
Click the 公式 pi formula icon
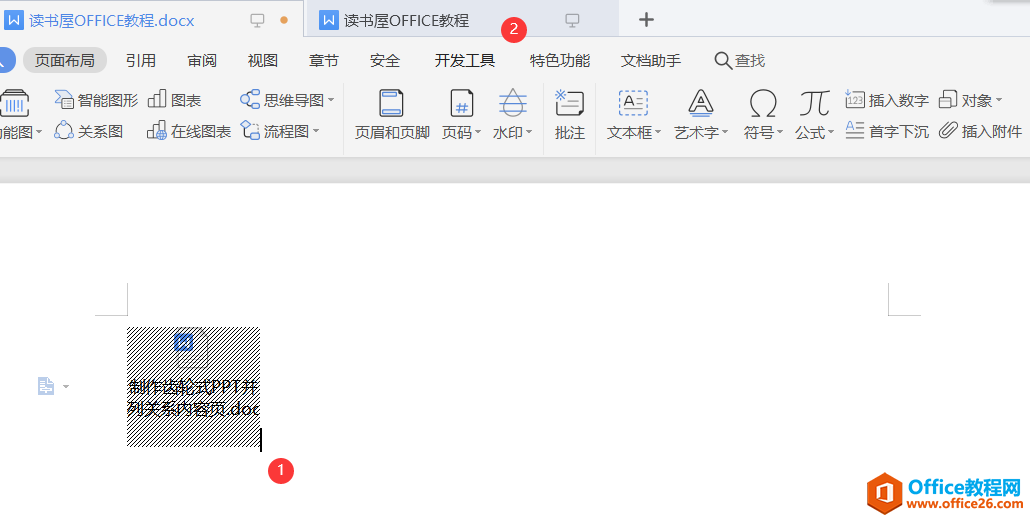click(x=815, y=104)
